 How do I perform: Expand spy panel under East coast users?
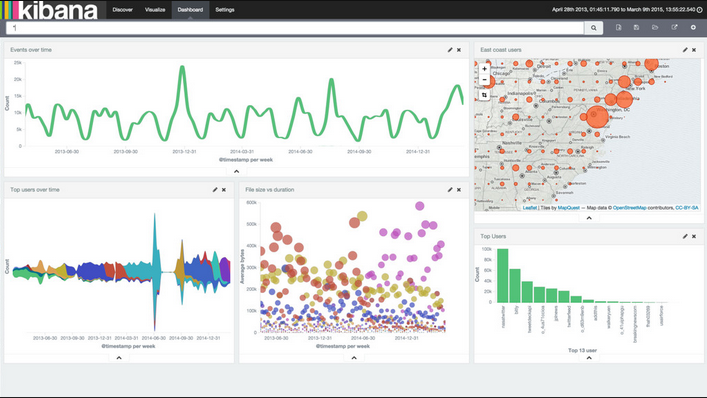(x=589, y=218)
